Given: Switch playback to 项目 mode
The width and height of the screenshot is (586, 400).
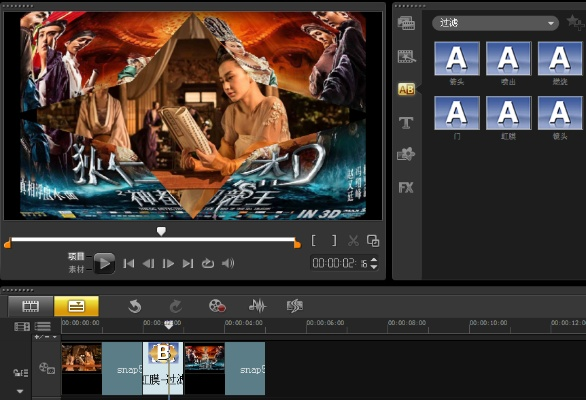Looking at the screenshot, I should tap(76, 256).
